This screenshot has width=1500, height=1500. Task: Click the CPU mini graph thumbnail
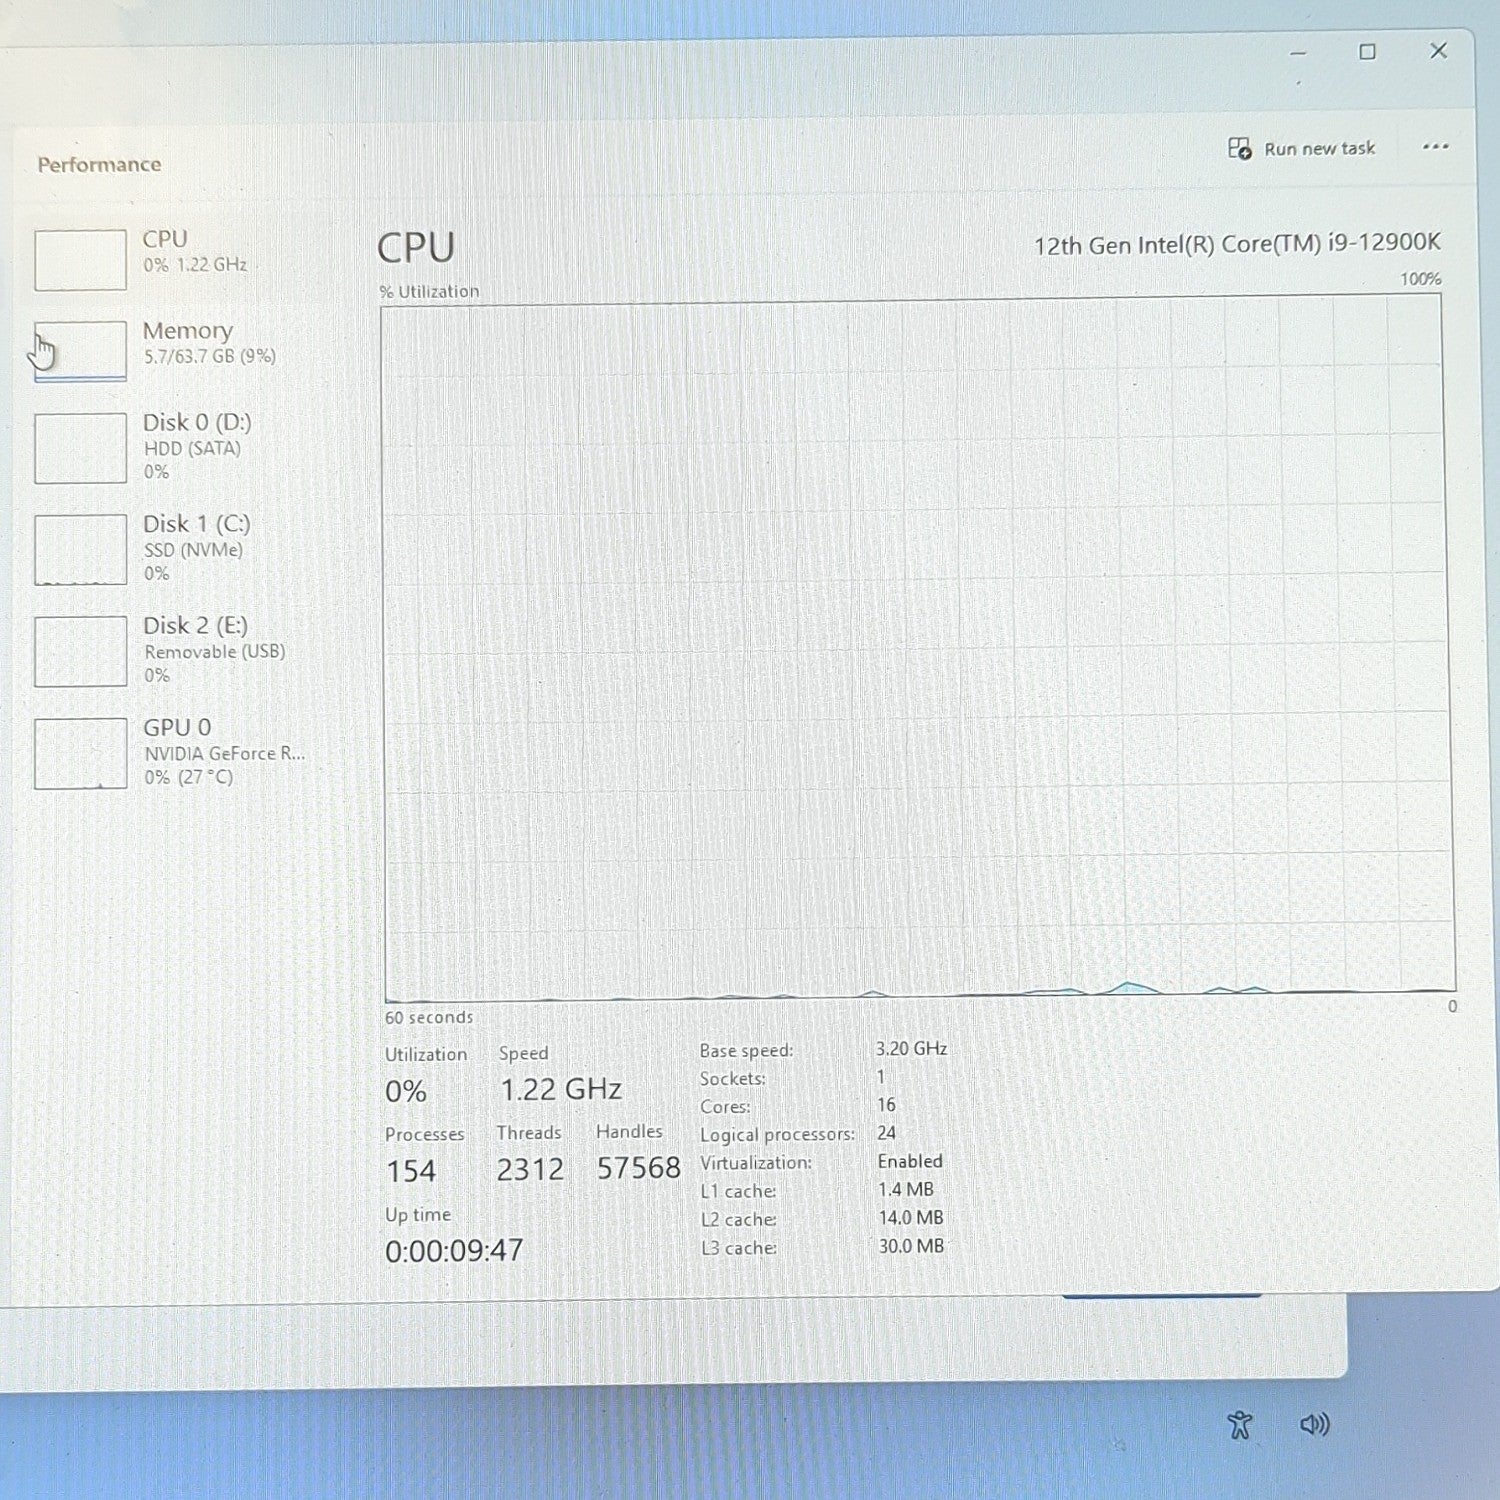point(80,260)
